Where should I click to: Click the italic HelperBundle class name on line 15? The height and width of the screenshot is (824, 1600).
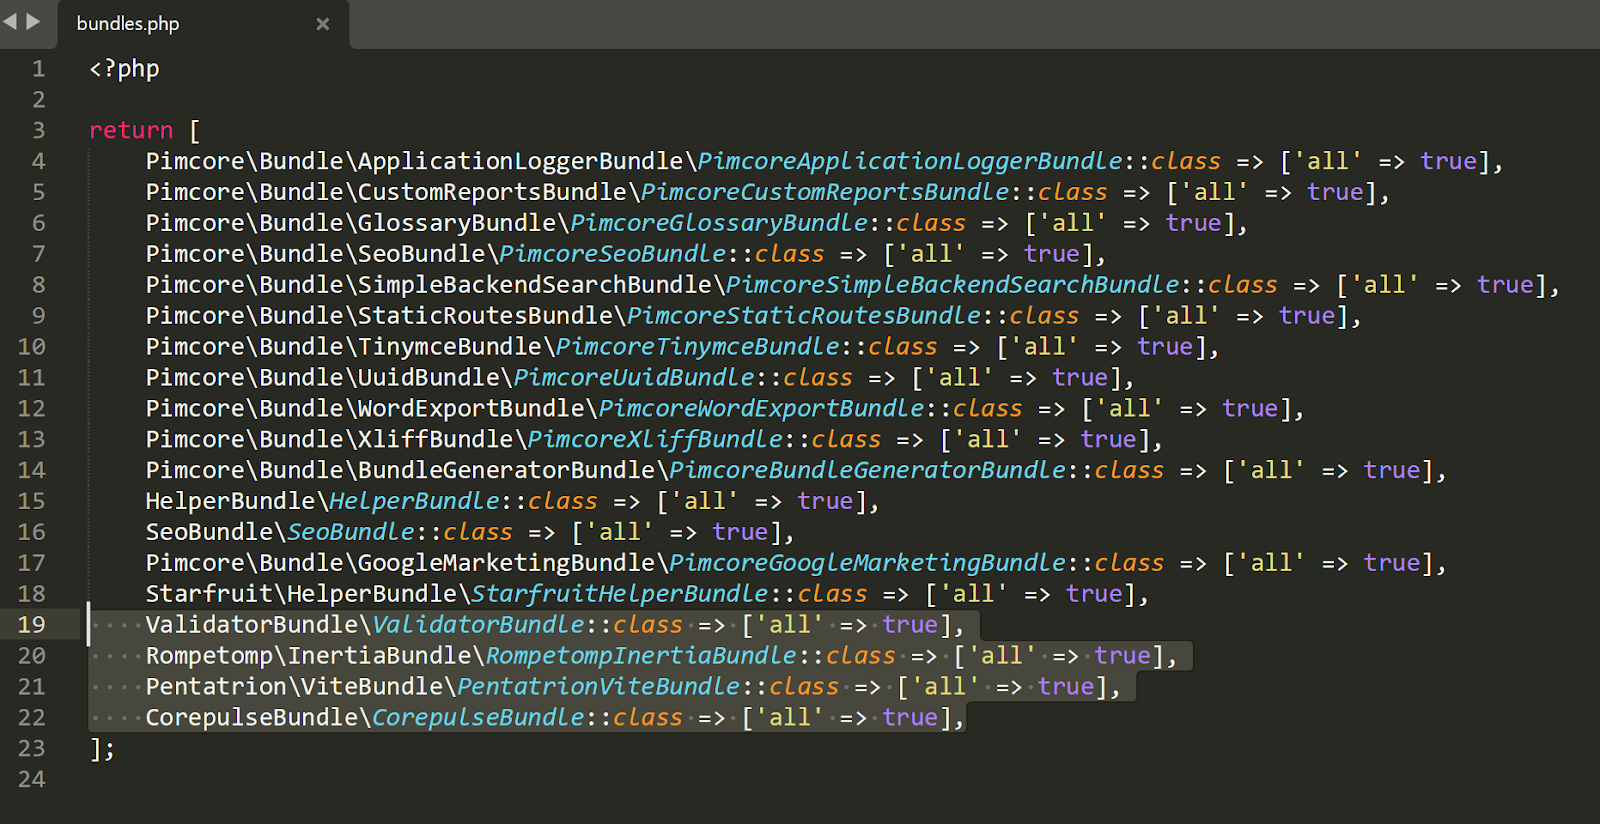tap(414, 502)
